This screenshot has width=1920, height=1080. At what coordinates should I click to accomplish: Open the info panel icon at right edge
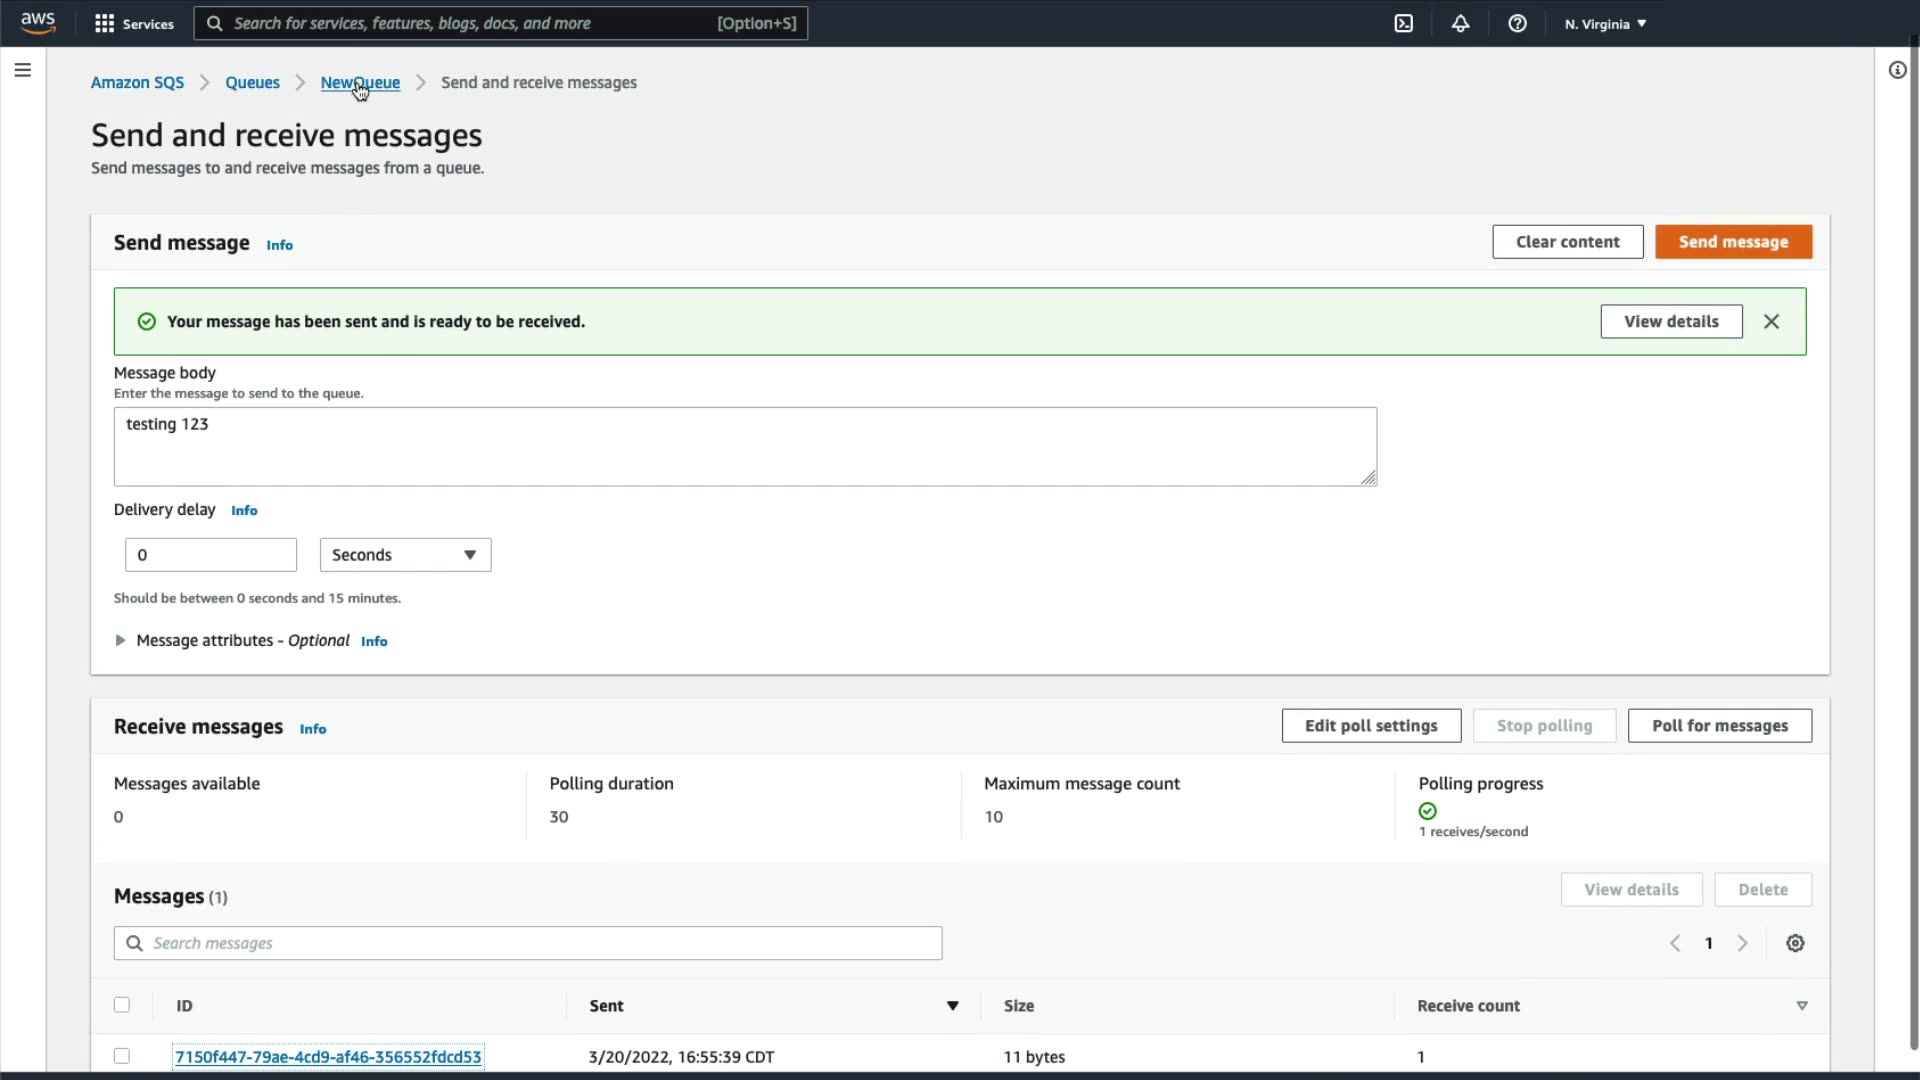[1897, 70]
